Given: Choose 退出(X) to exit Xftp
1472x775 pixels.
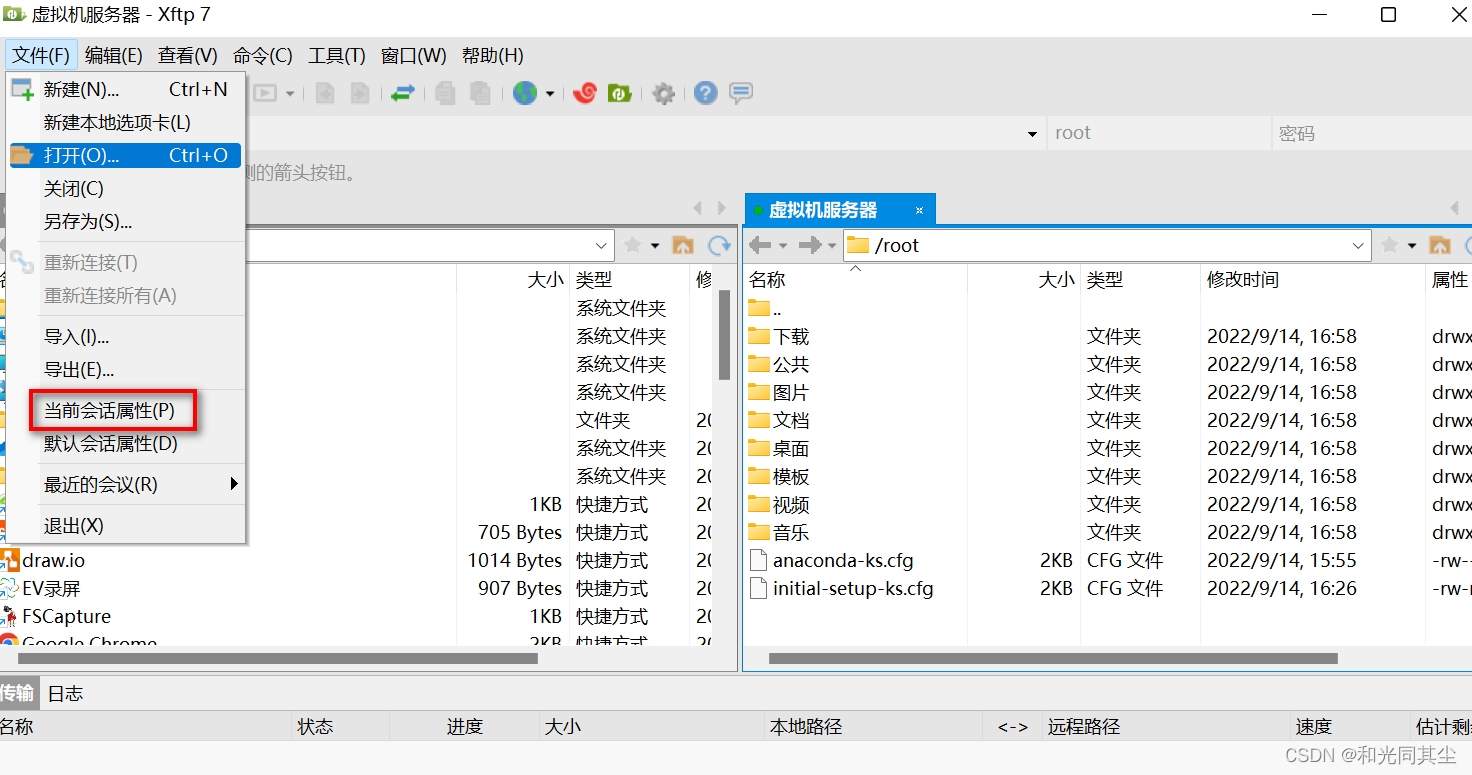Looking at the screenshot, I should [126, 525].
